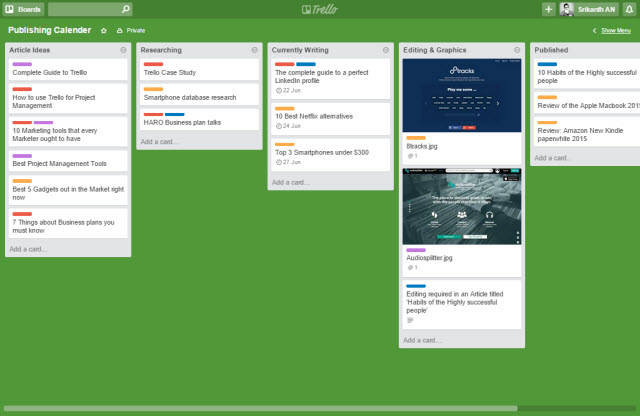Image resolution: width=640 pixels, height=416 pixels.
Task: Click the 8tracks.jpg card title
Action: point(422,146)
